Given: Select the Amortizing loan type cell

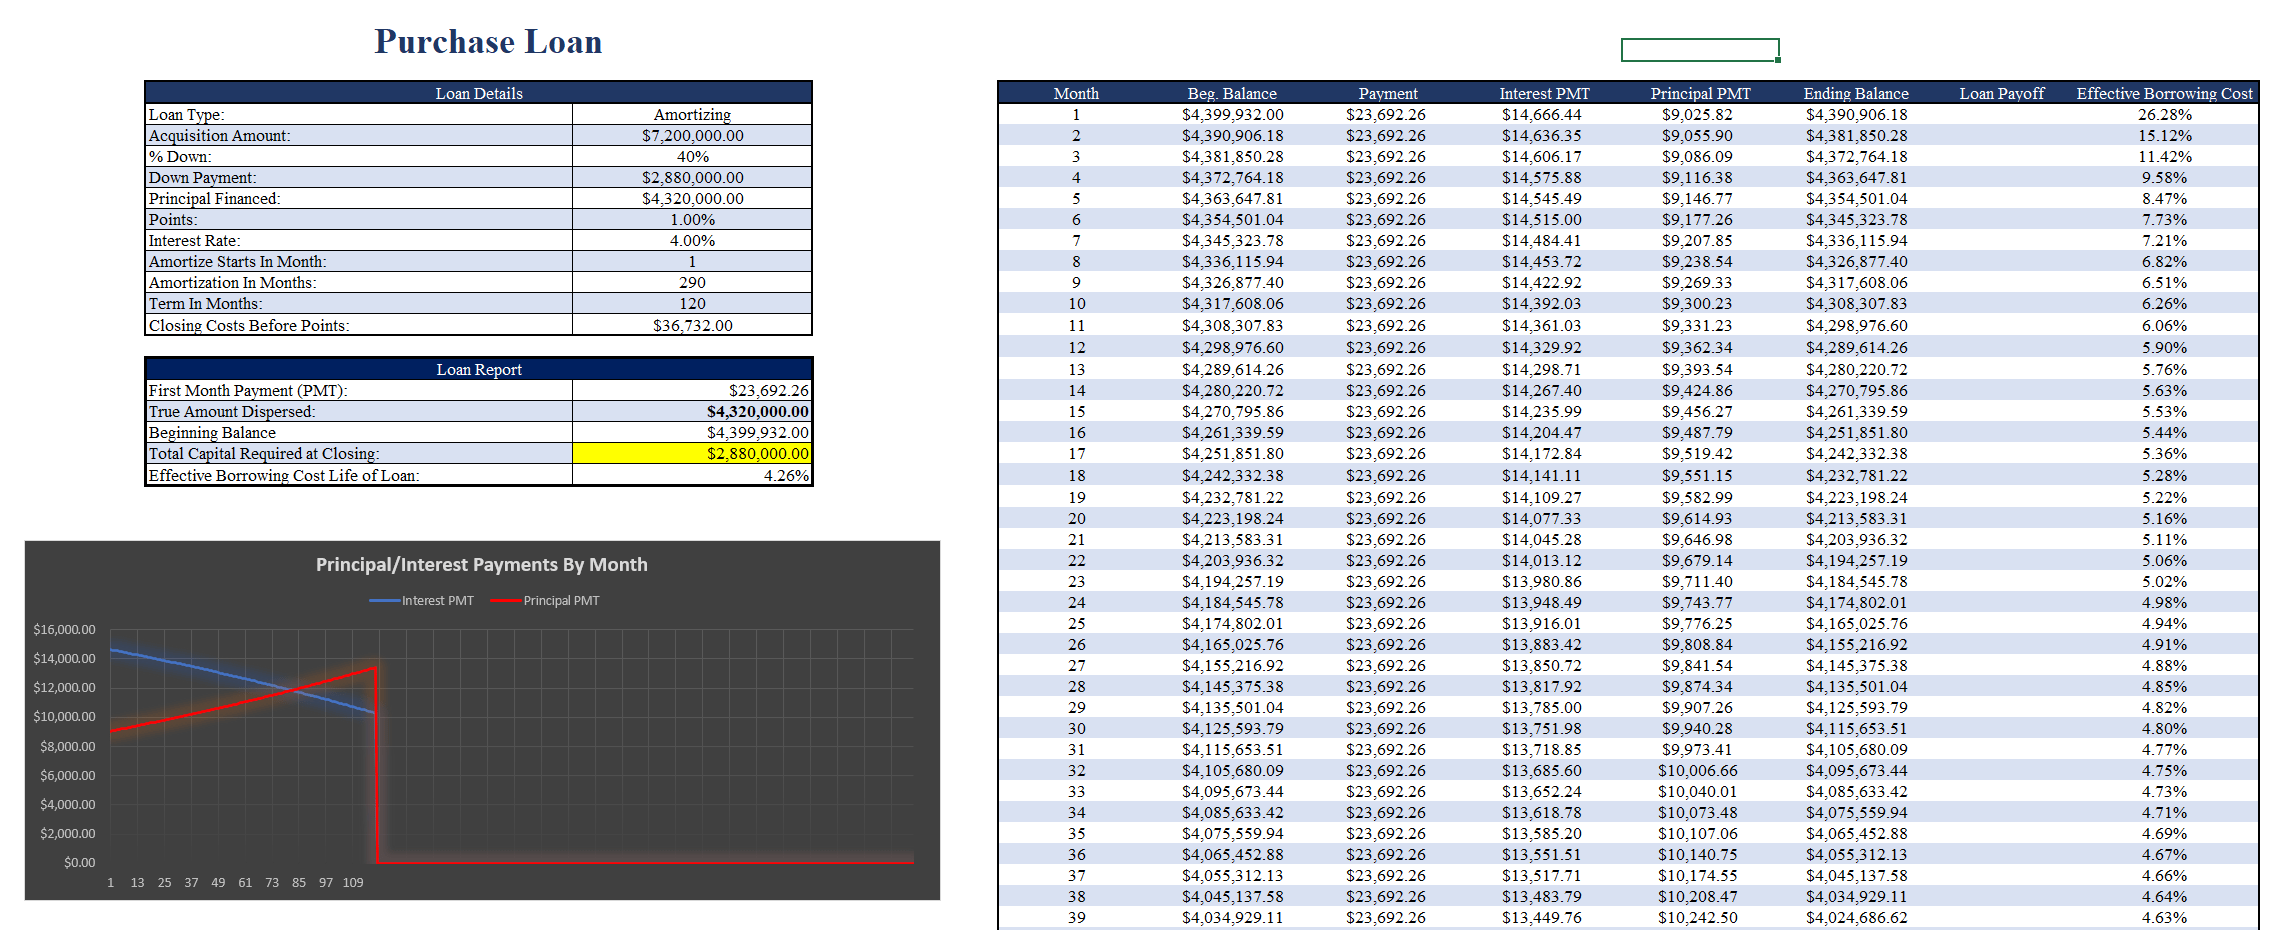Looking at the screenshot, I should [x=690, y=114].
